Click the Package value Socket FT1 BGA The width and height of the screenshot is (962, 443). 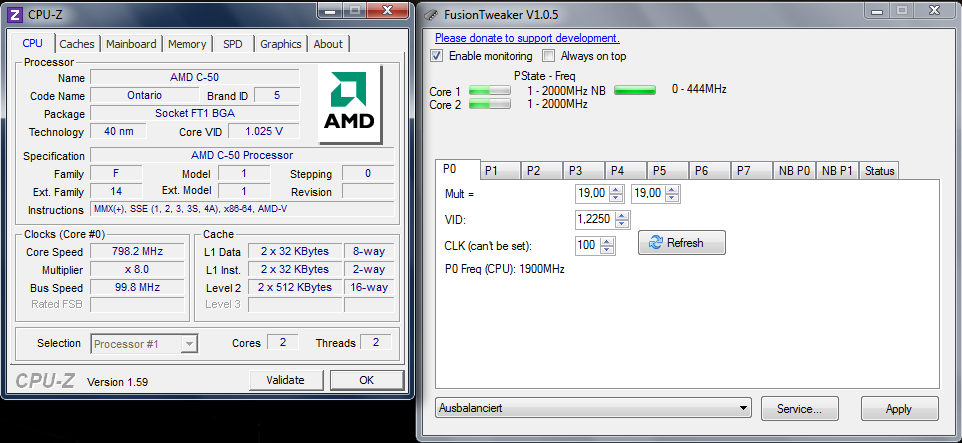coord(194,113)
